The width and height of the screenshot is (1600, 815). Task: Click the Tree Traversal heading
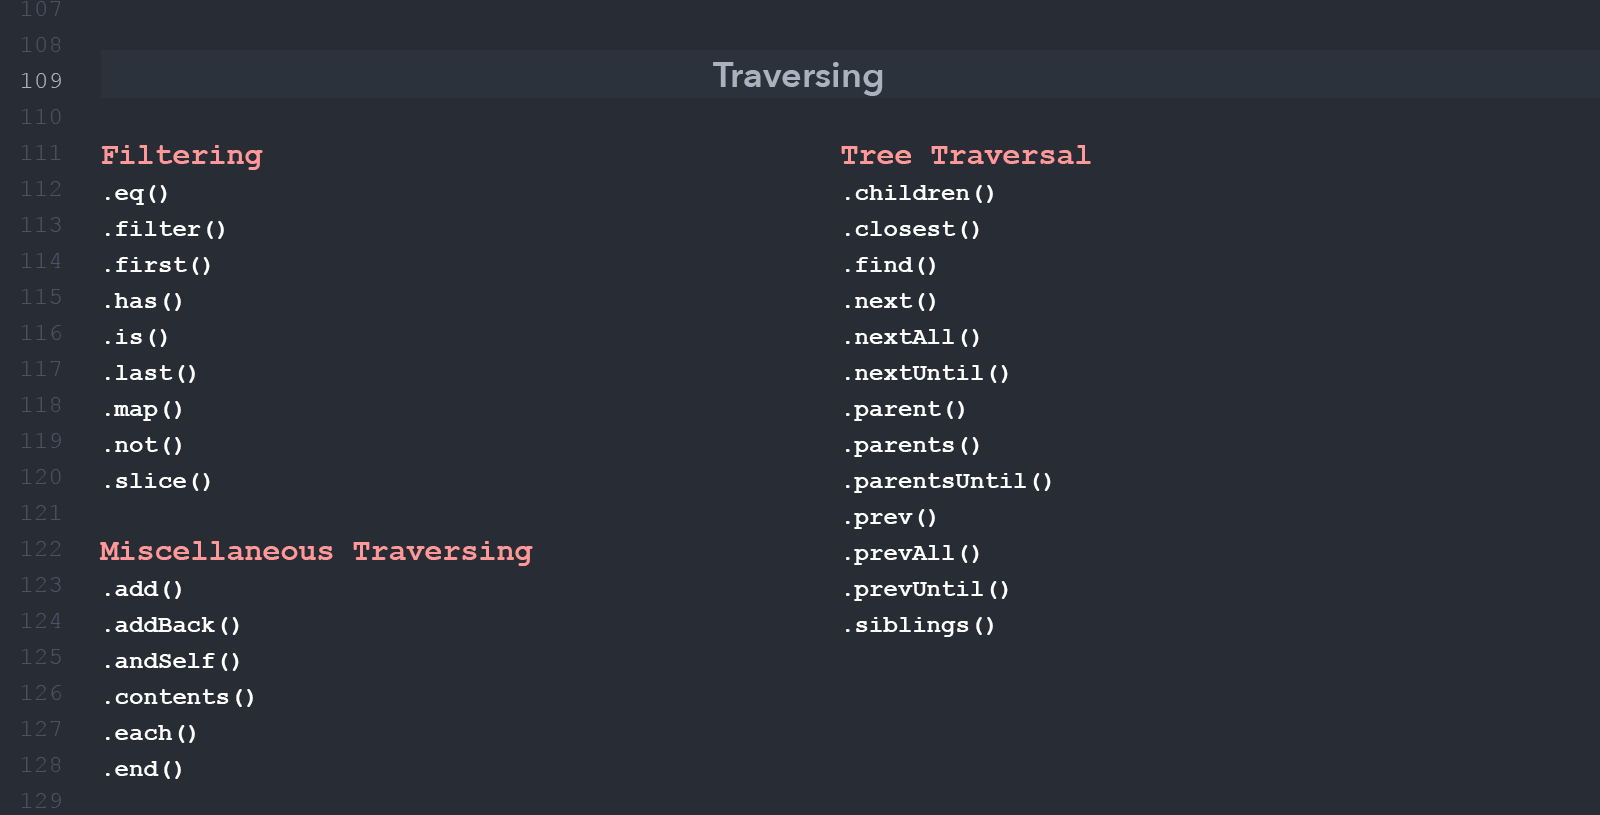tap(966, 155)
